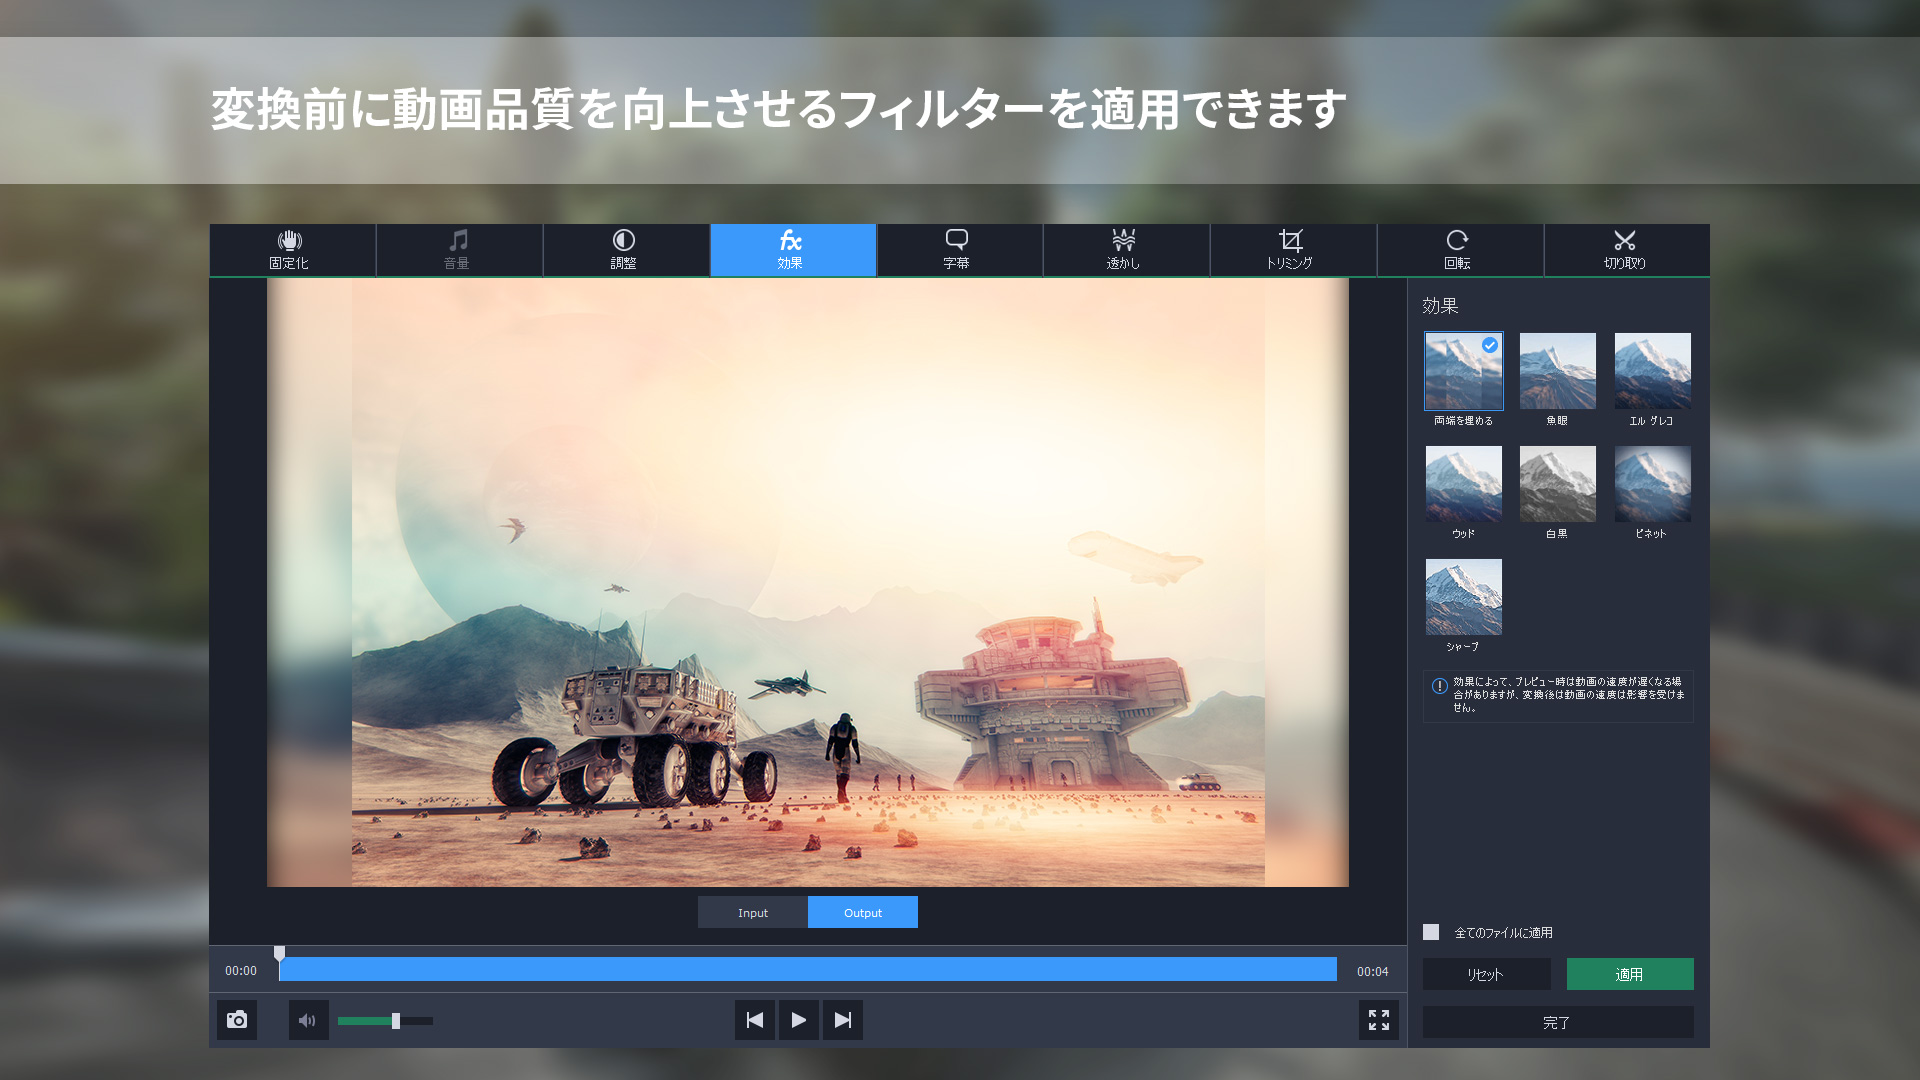This screenshot has width=1920, height=1080.
Task: Open the 字幕 subtitles tab
Action: [x=959, y=250]
